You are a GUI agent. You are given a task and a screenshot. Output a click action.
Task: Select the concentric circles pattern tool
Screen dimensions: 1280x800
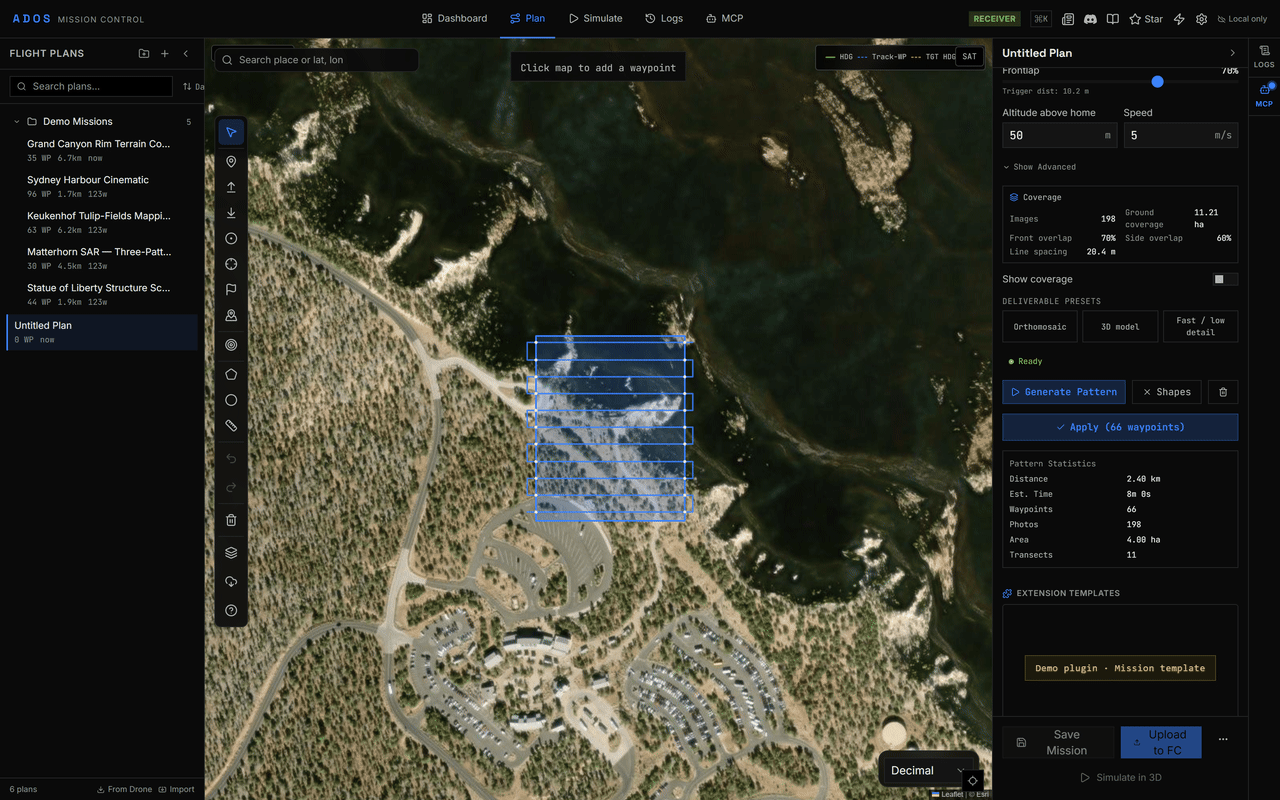click(231, 345)
